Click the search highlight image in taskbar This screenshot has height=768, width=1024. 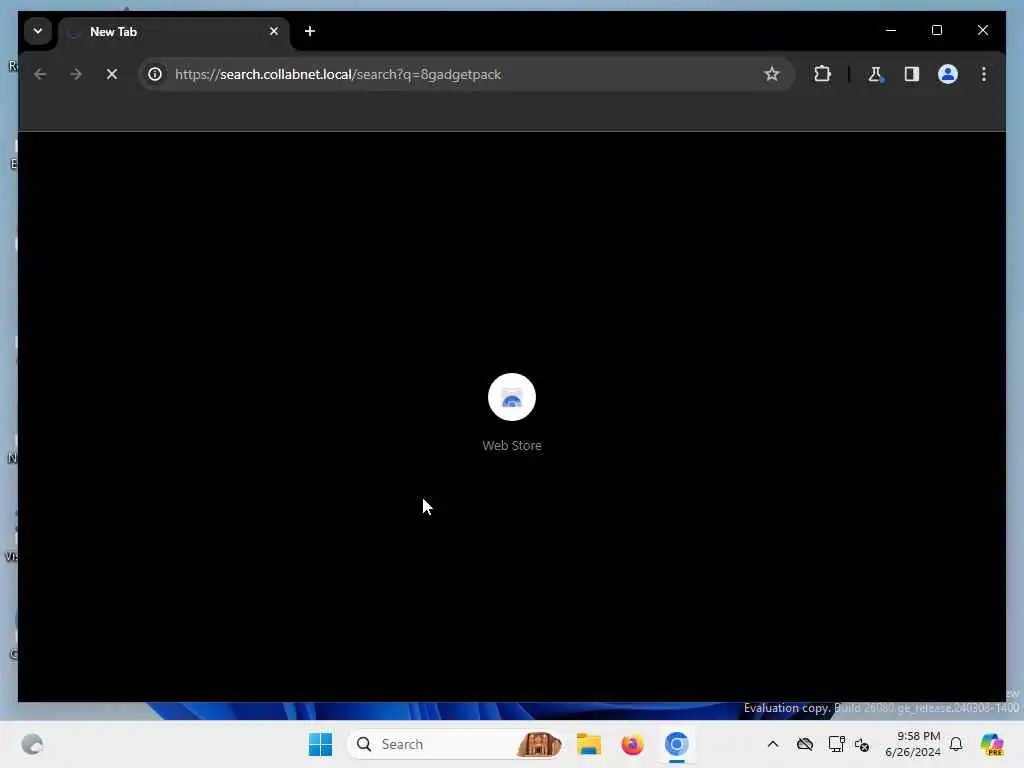point(539,744)
